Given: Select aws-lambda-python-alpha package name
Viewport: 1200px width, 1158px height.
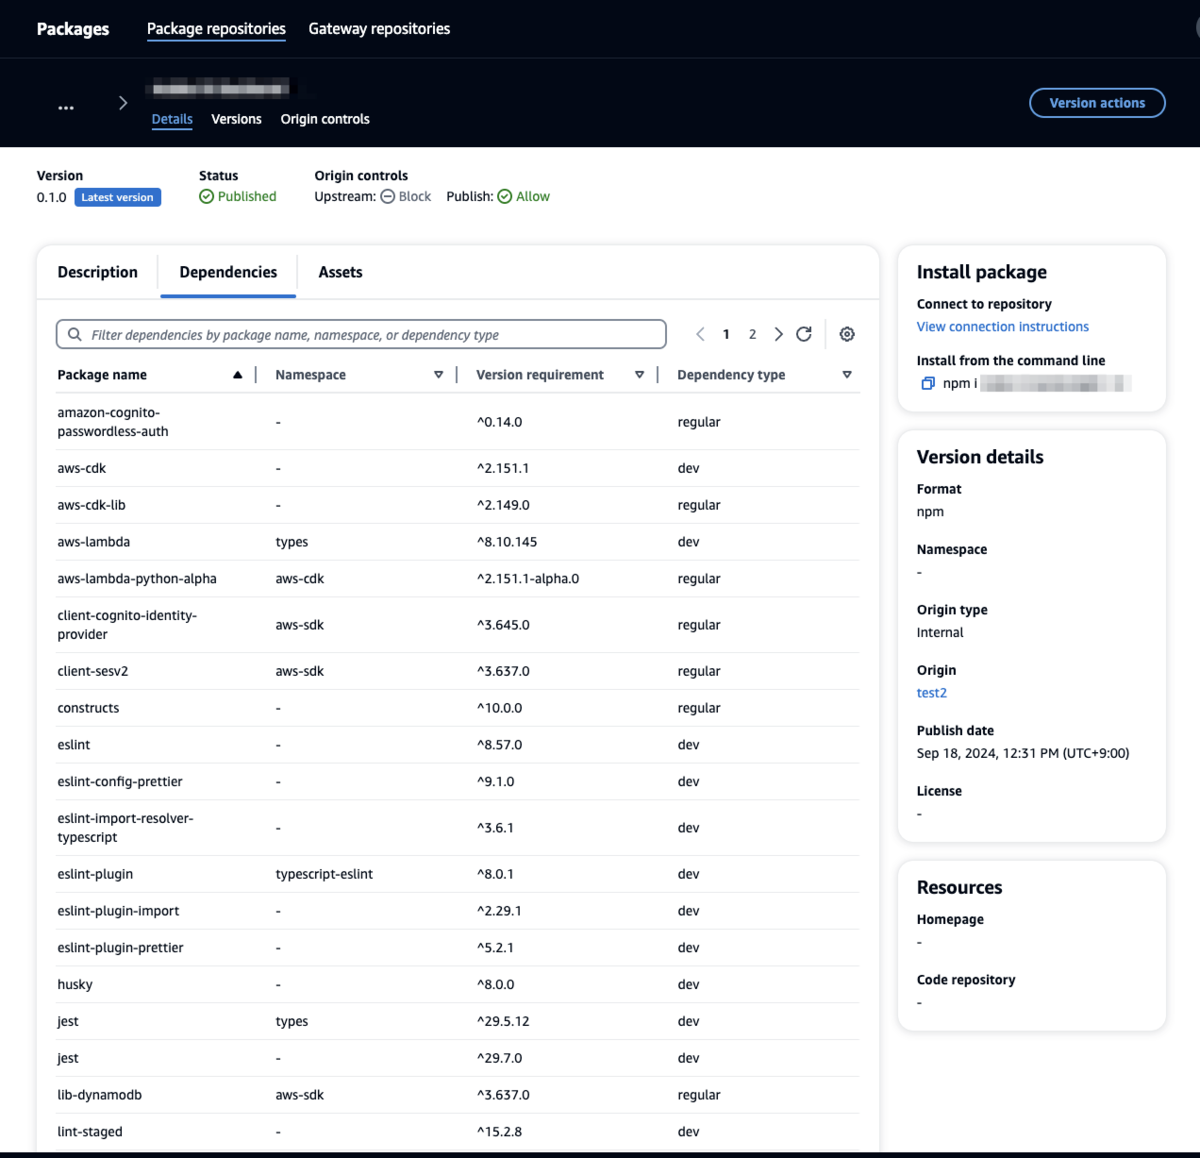Looking at the screenshot, I should (137, 579).
